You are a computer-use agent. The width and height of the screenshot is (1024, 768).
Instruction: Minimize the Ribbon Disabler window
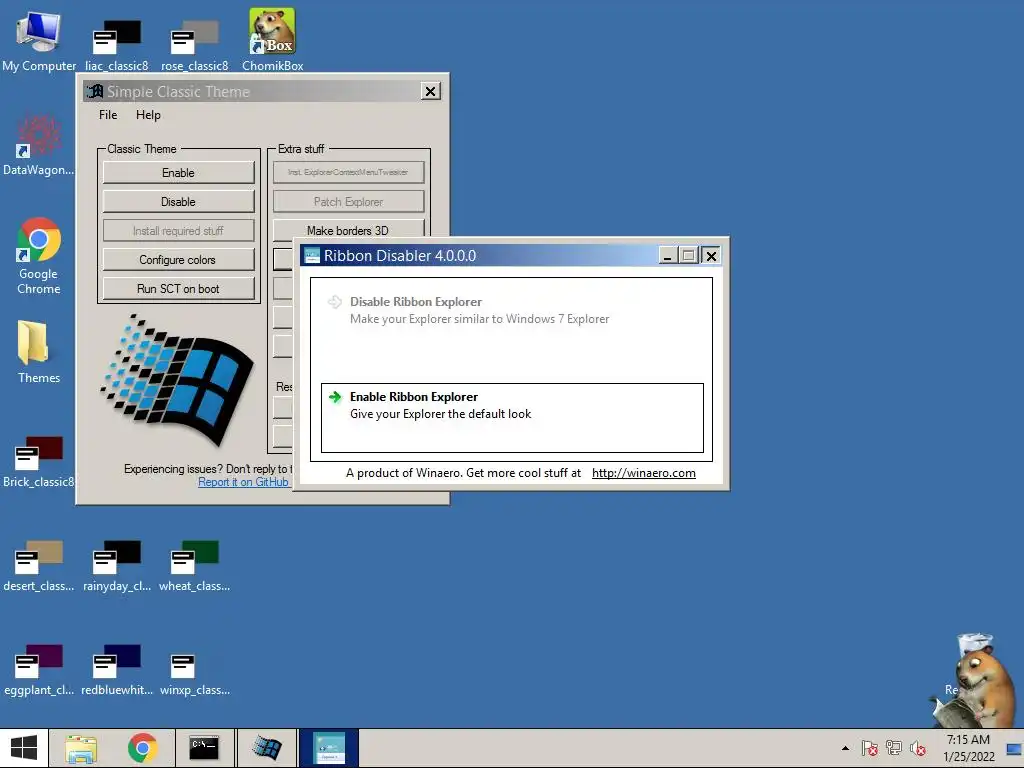point(667,255)
